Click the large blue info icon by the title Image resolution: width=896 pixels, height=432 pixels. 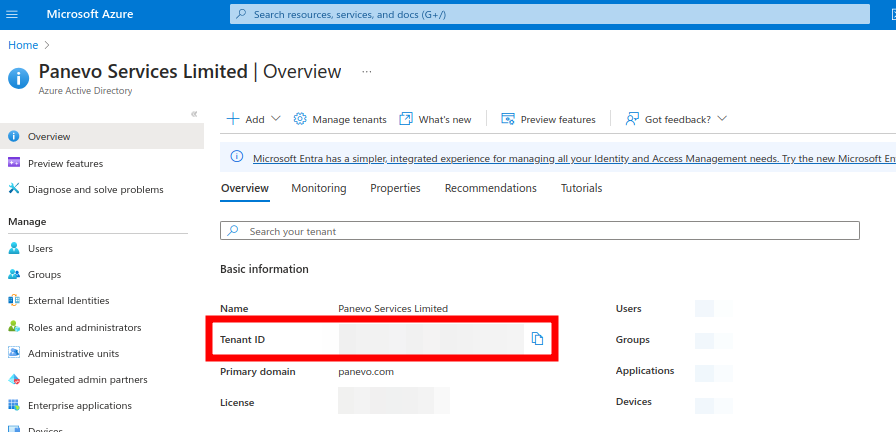click(18, 78)
